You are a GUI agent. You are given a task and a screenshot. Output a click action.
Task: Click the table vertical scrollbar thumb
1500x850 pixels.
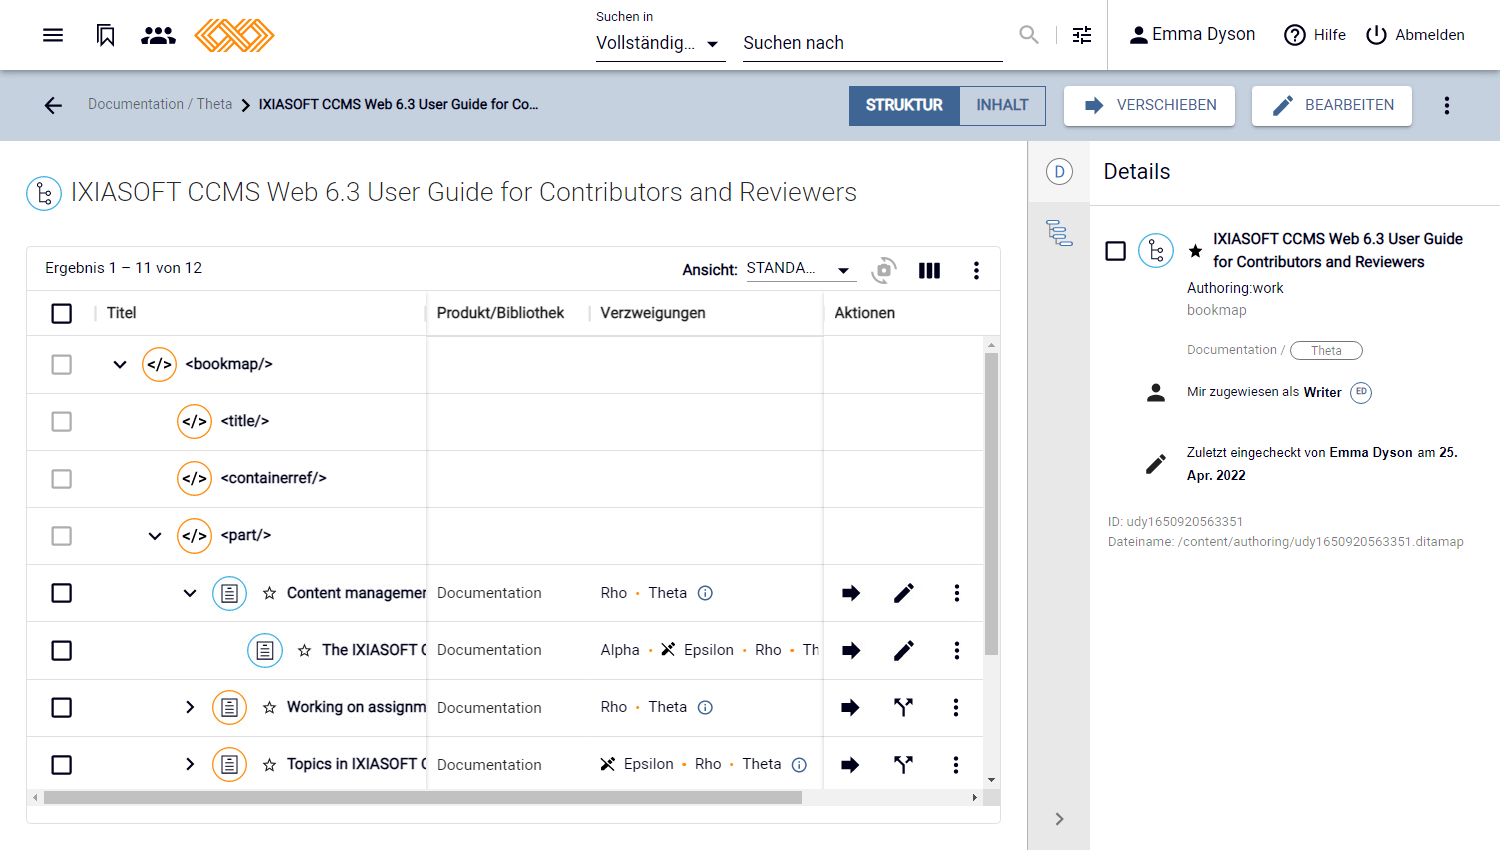coord(991,503)
